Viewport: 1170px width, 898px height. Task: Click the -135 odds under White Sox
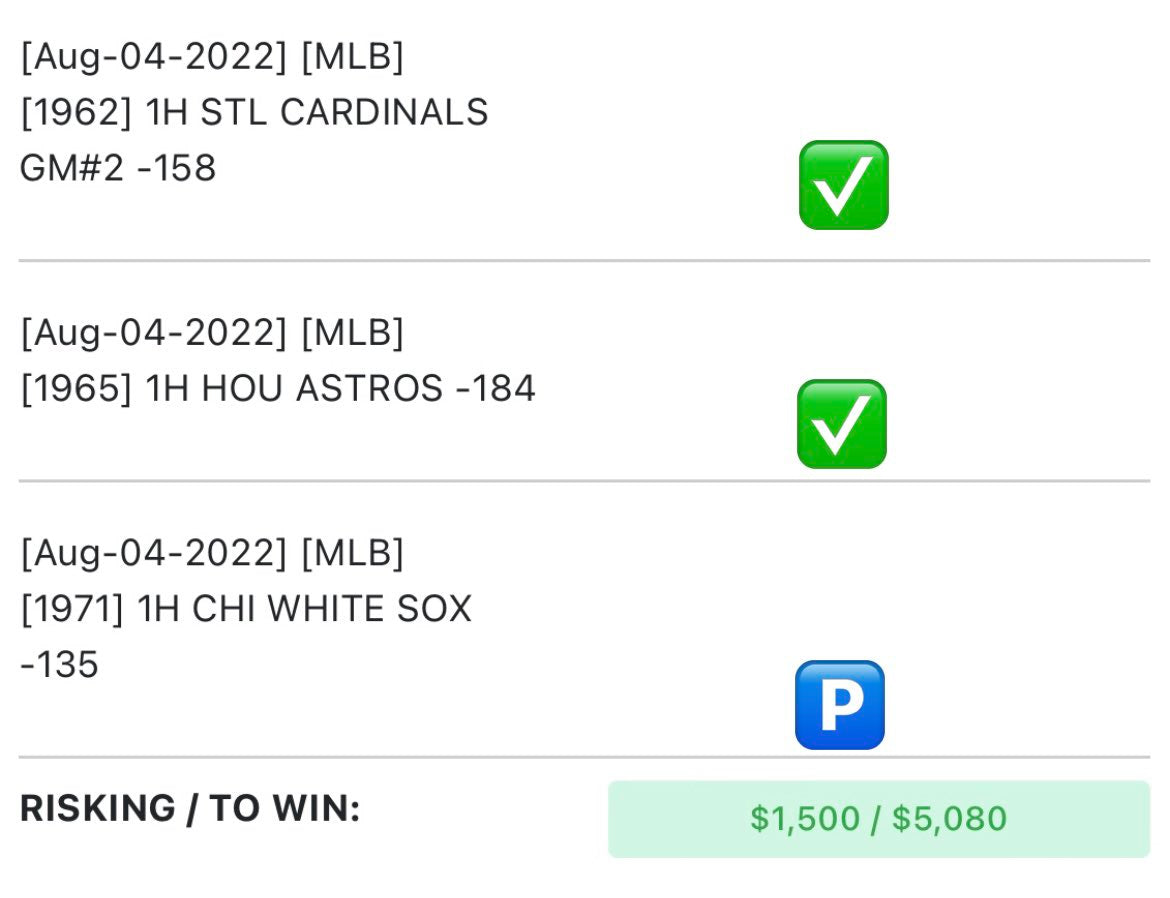(60, 664)
